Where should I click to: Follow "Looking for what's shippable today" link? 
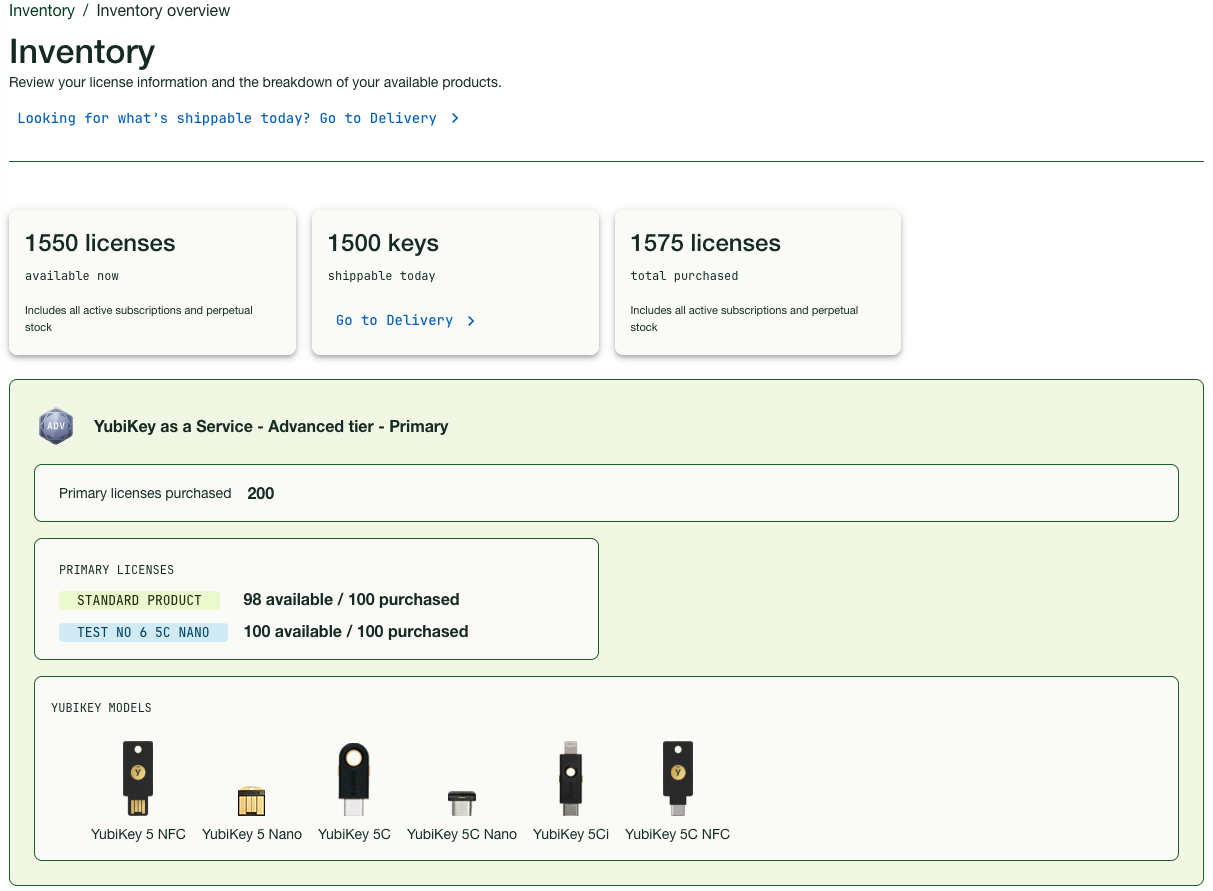click(227, 118)
